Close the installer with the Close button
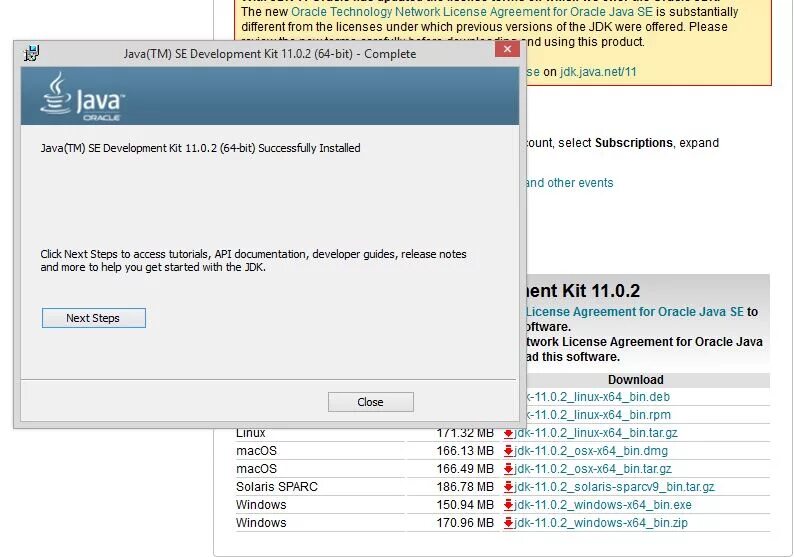Viewport: 794px width, 557px height. (371, 402)
